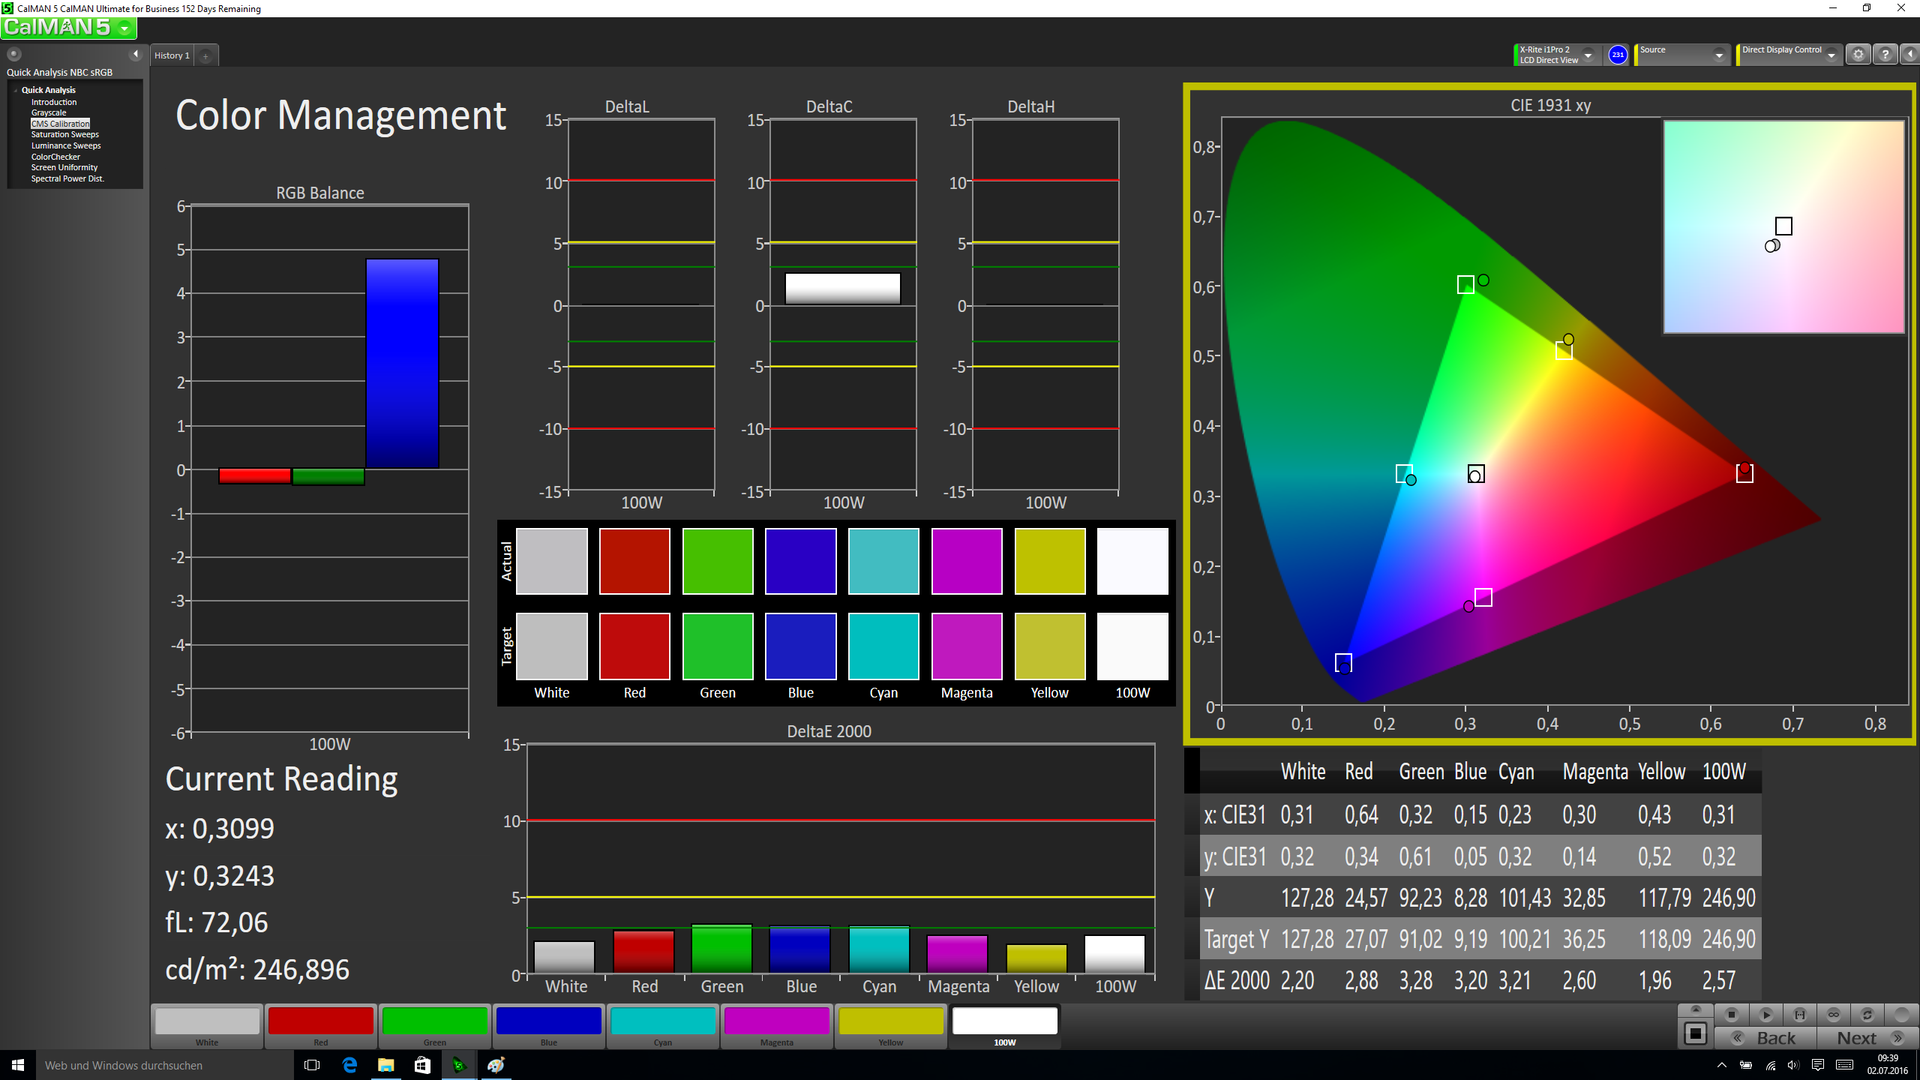The image size is (1920, 1080).
Task: Open the Direct Display Control dropdown
Action: (x=1831, y=56)
